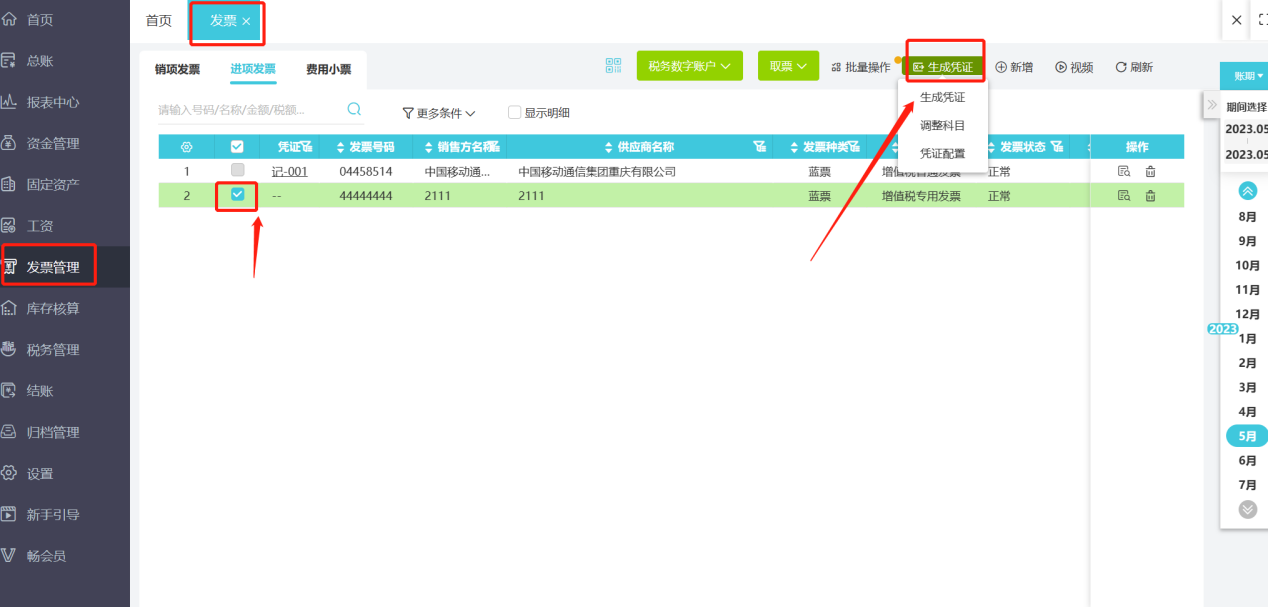
Task: Collapse the period panel with » arrow
Action: click(x=1211, y=105)
